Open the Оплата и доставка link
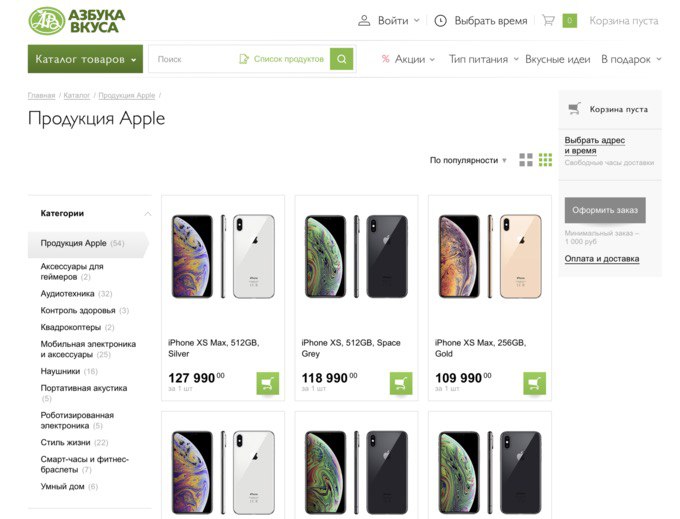 click(x=601, y=259)
